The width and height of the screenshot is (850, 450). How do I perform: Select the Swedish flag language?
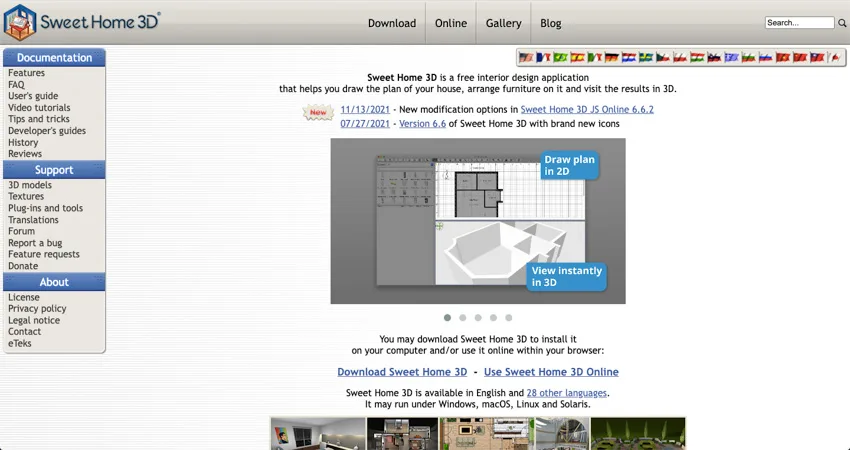coord(646,57)
